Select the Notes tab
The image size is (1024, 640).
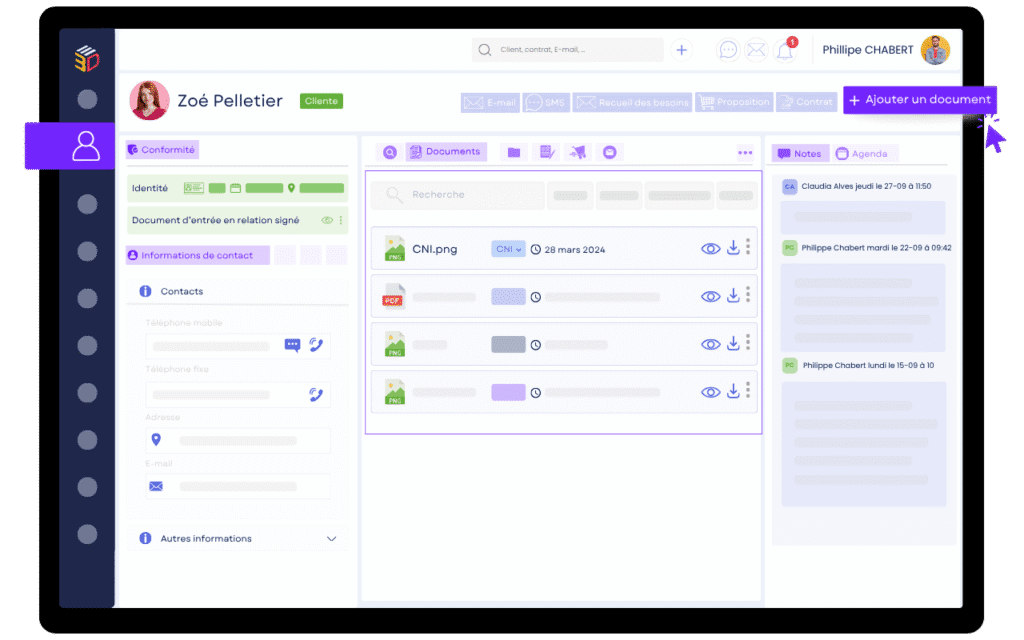tap(800, 153)
